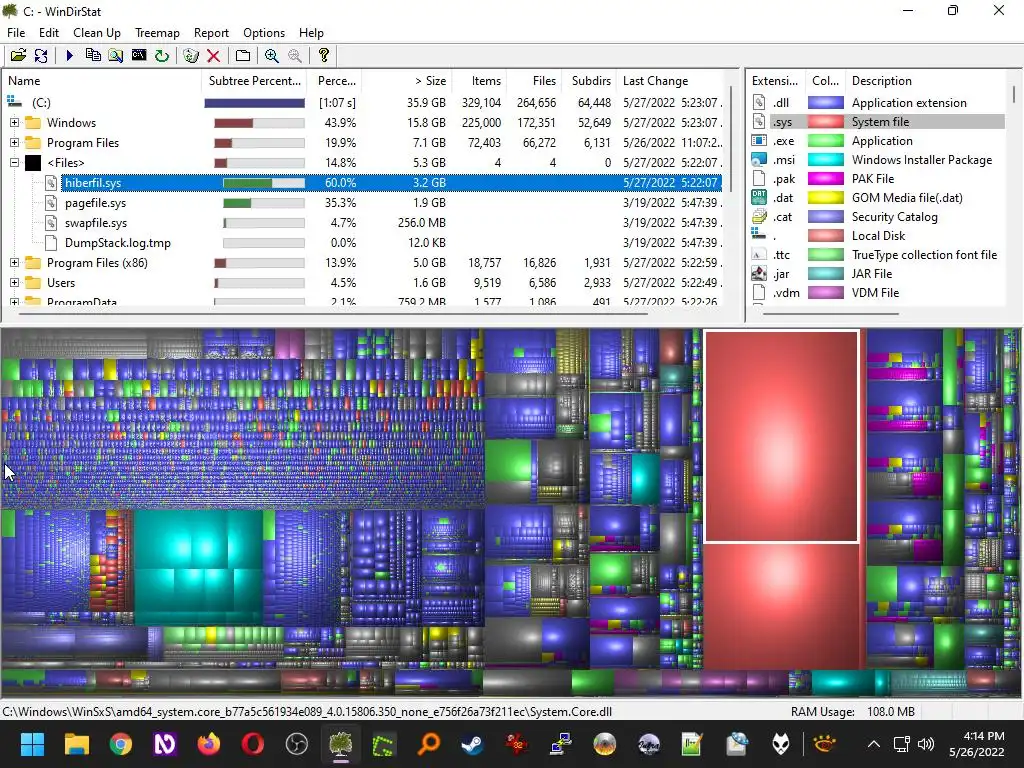The width and height of the screenshot is (1024, 768).
Task: Click the WinDirStat tree icon on taskbar
Action: click(x=340, y=743)
